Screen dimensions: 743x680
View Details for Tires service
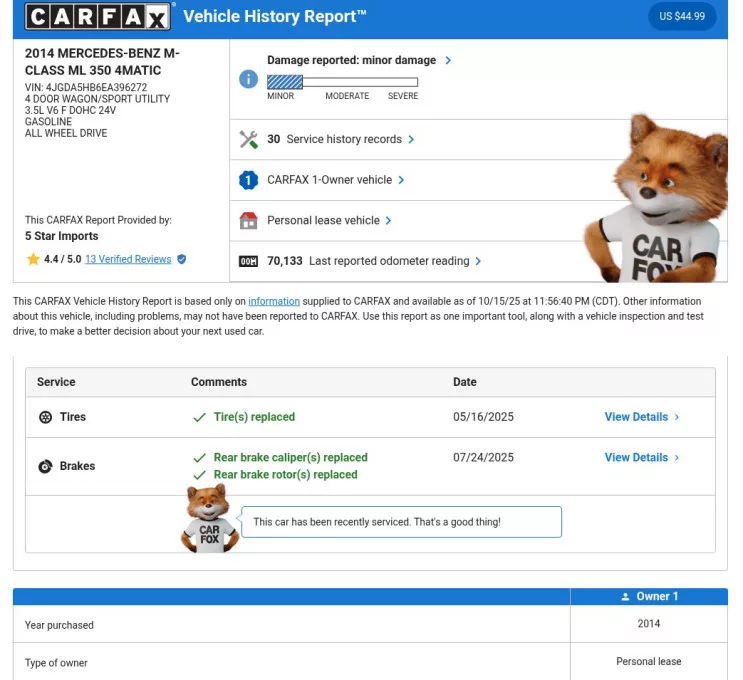pos(641,417)
